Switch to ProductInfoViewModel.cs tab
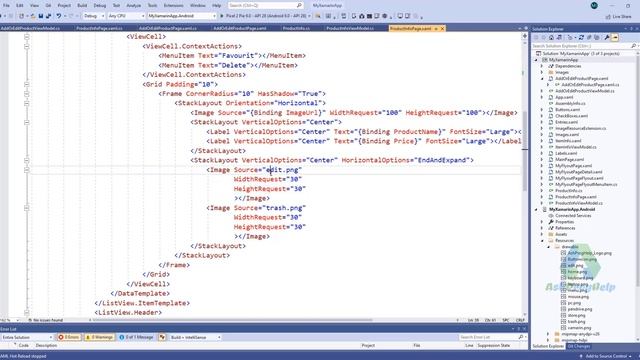 (x=350, y=28)
